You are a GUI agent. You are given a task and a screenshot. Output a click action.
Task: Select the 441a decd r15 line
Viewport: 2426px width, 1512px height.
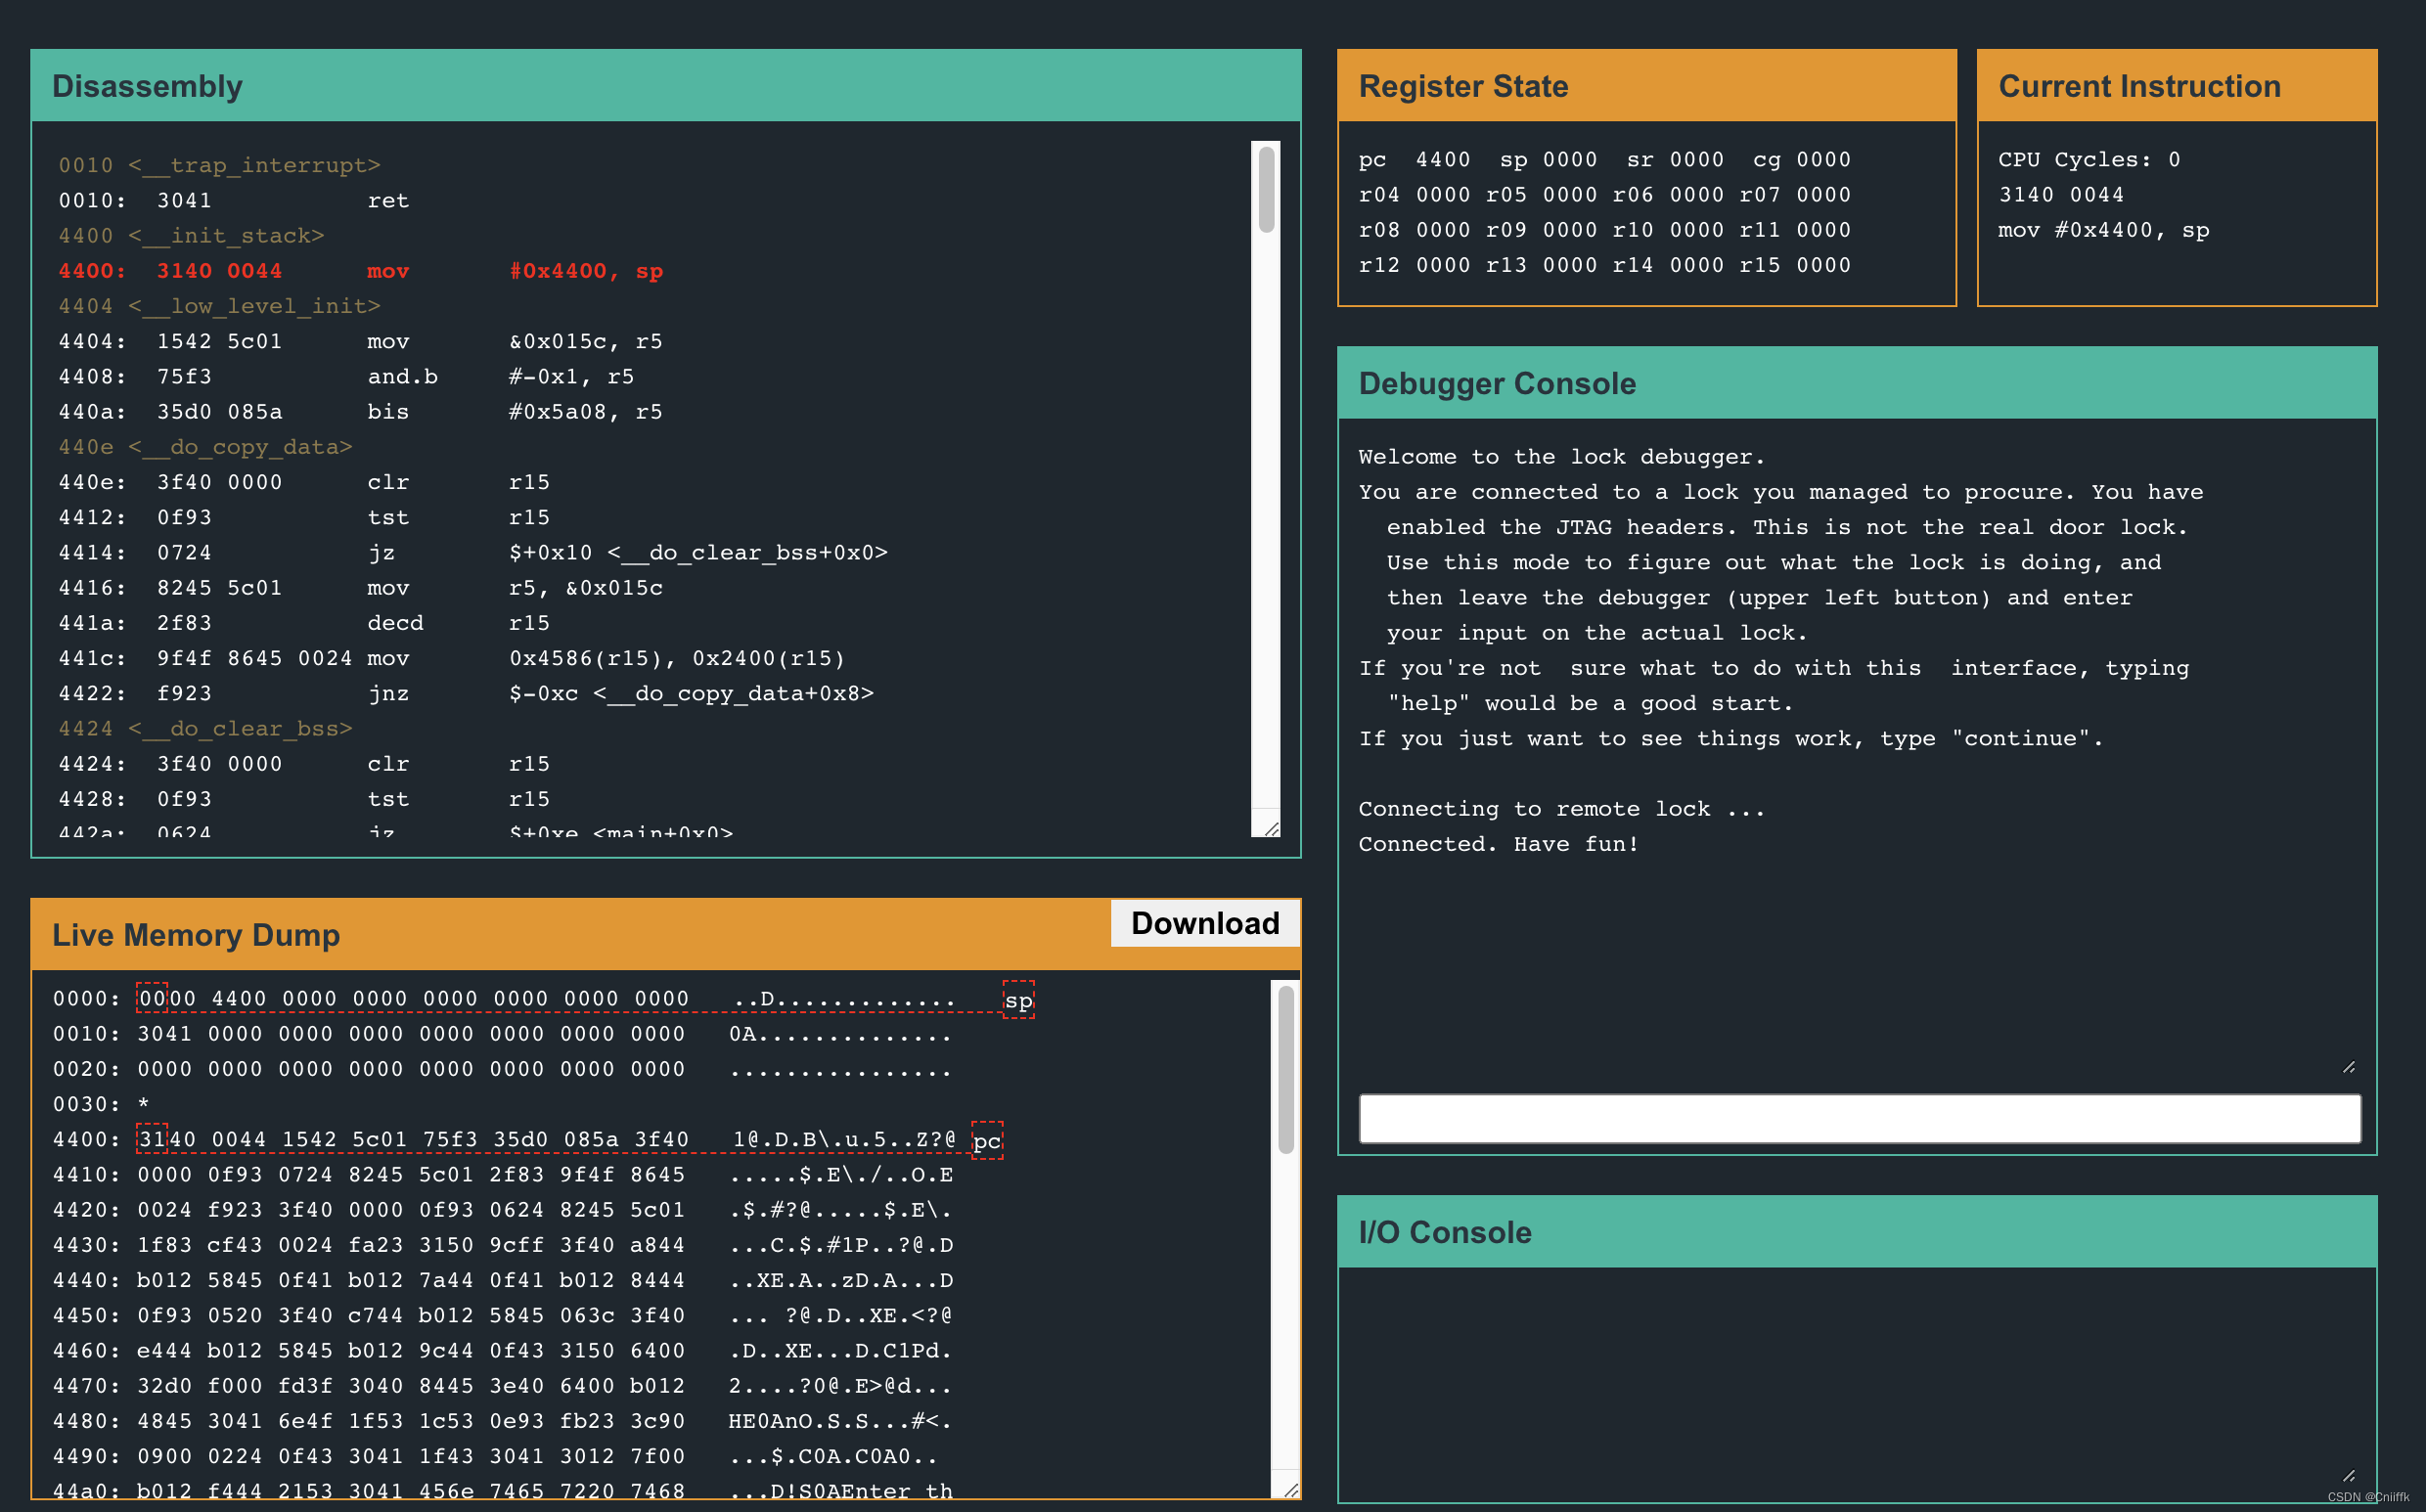[x=304, y=623]
